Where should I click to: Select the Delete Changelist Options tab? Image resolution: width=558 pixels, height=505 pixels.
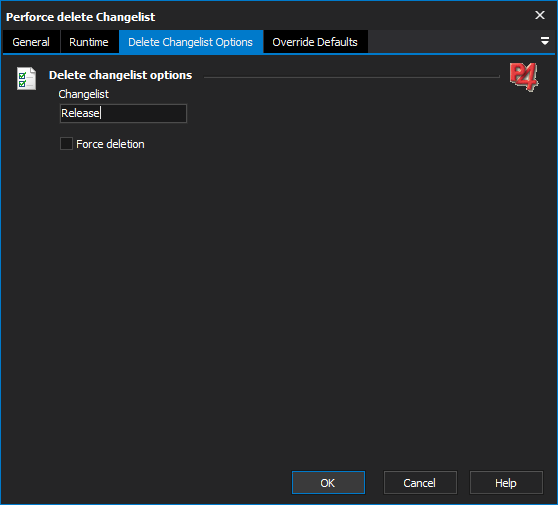point(191,42)
